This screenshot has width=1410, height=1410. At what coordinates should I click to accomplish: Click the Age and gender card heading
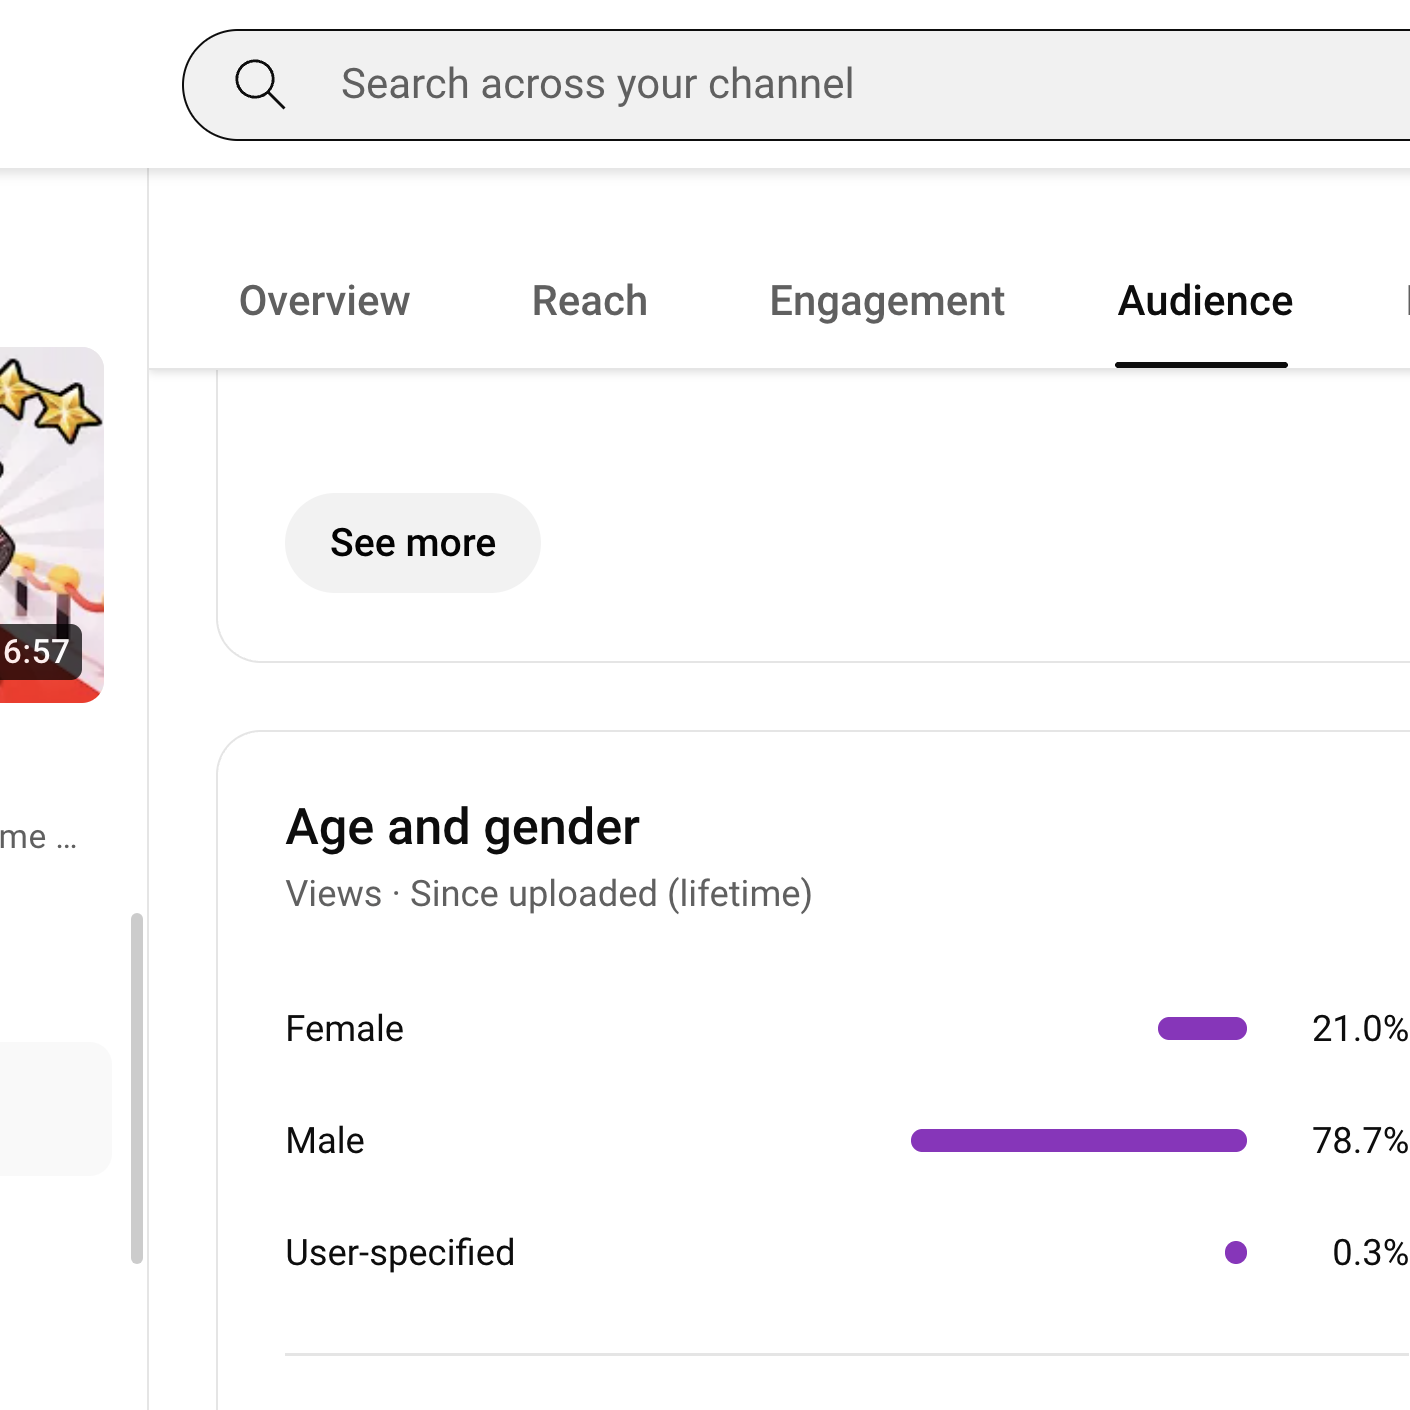[462, 828]
